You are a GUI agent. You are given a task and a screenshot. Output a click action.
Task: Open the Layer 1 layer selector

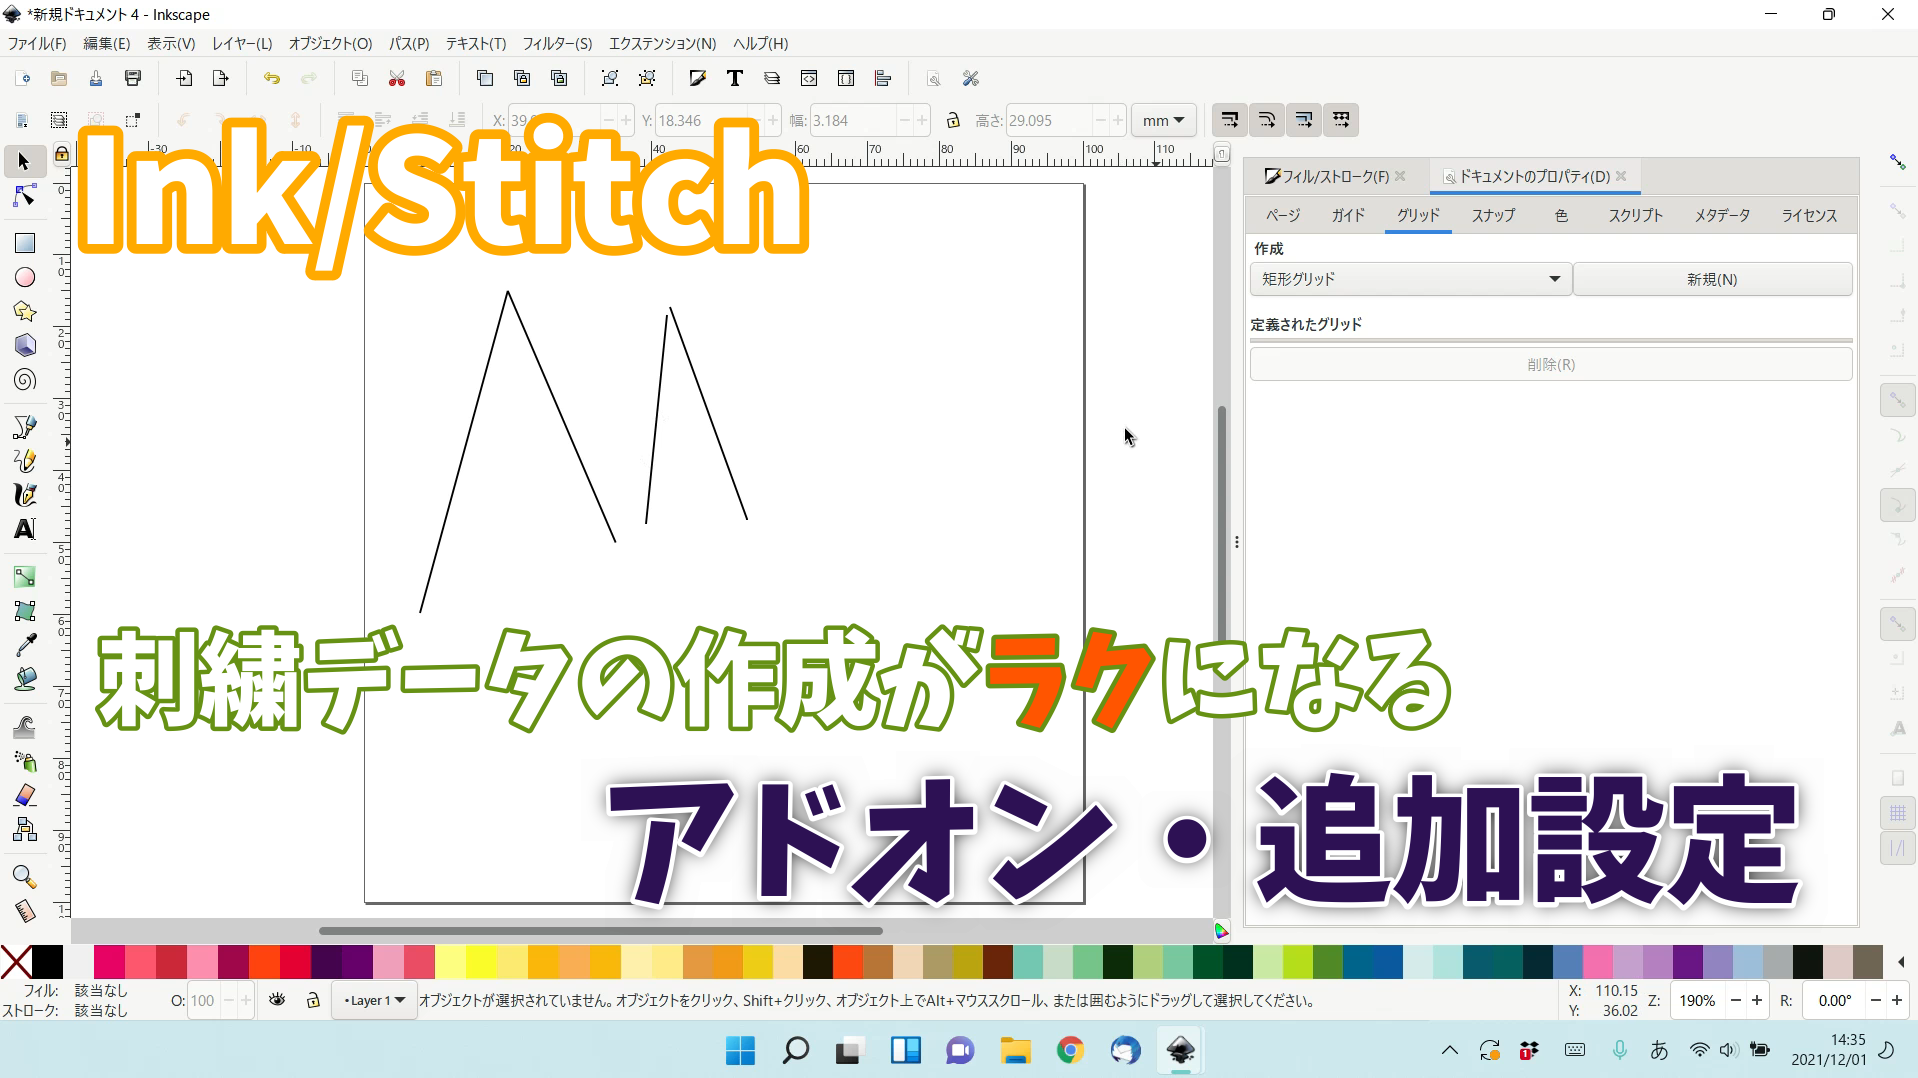[x=375, y=1000]
